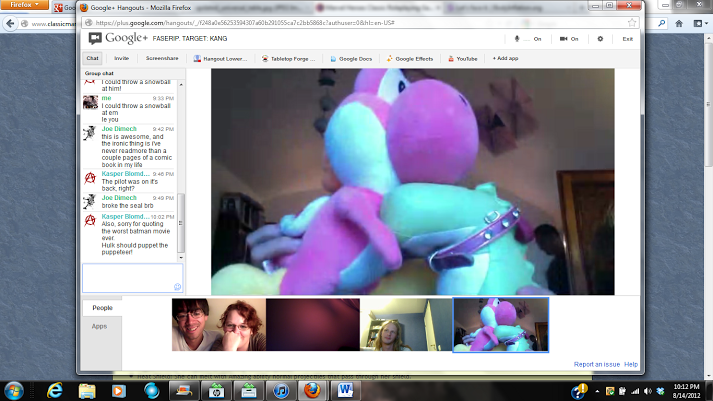Click the main video feed

[412, 181]
